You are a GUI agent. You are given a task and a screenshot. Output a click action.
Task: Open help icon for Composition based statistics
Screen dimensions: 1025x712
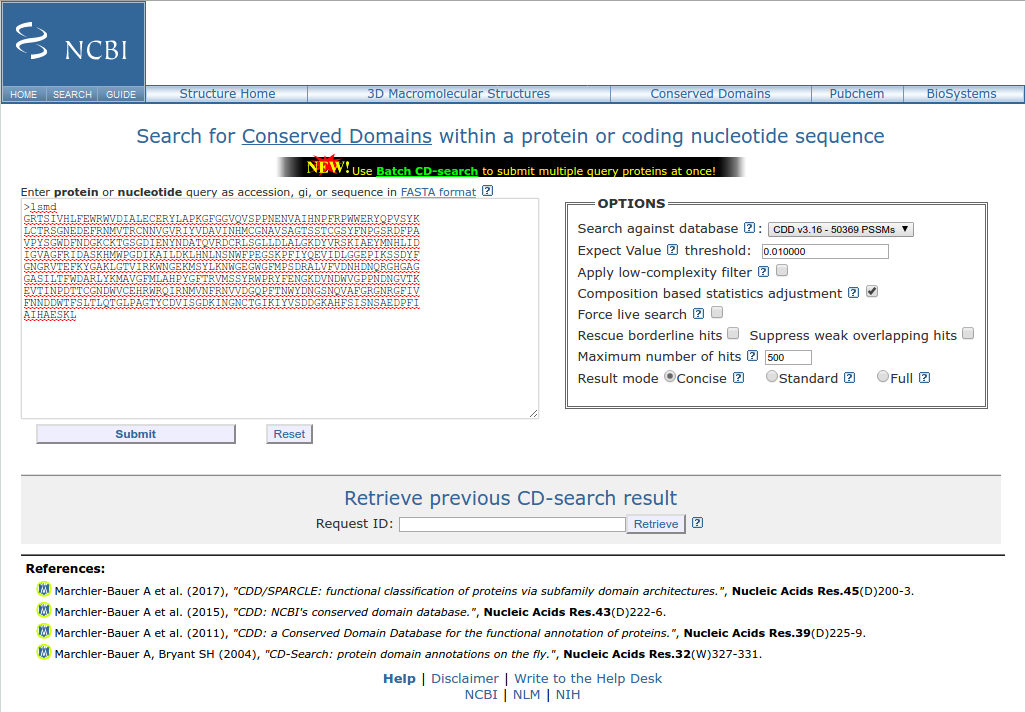click(x=853, y=292)
